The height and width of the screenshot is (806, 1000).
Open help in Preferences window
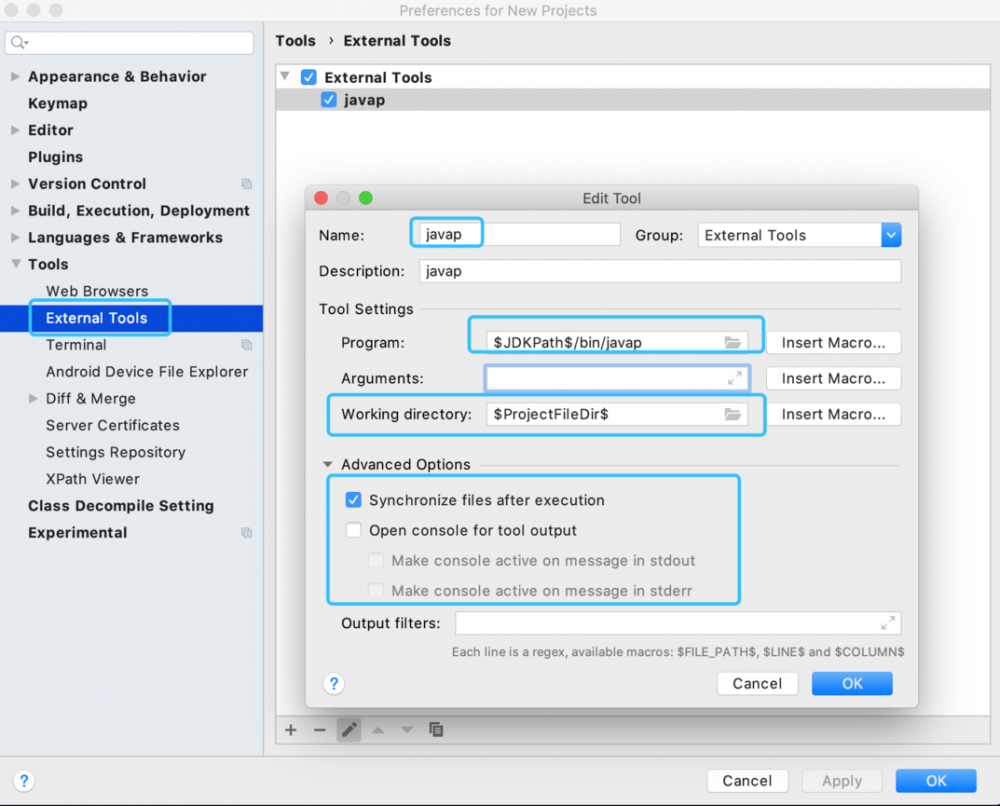point(24,780)
